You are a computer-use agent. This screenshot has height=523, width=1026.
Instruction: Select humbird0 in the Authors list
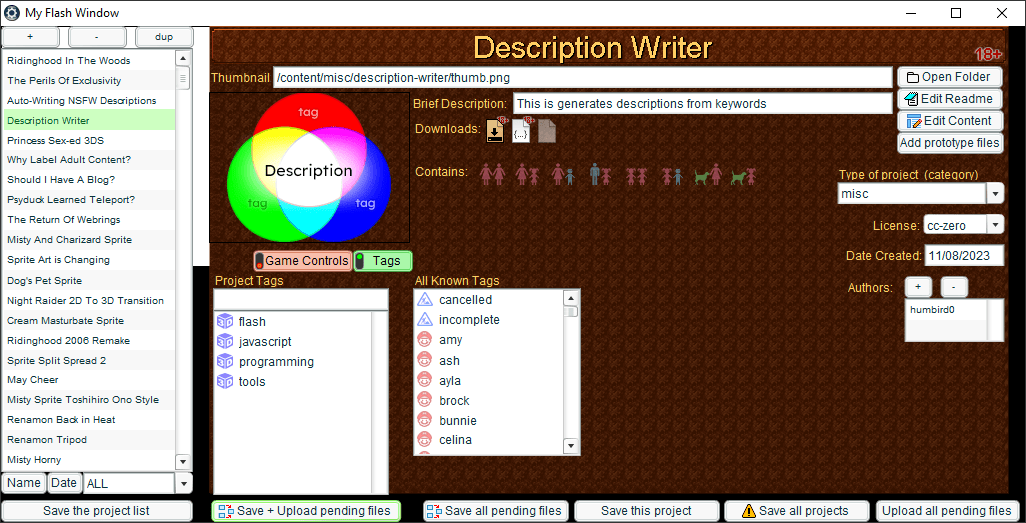coord(946,310)
